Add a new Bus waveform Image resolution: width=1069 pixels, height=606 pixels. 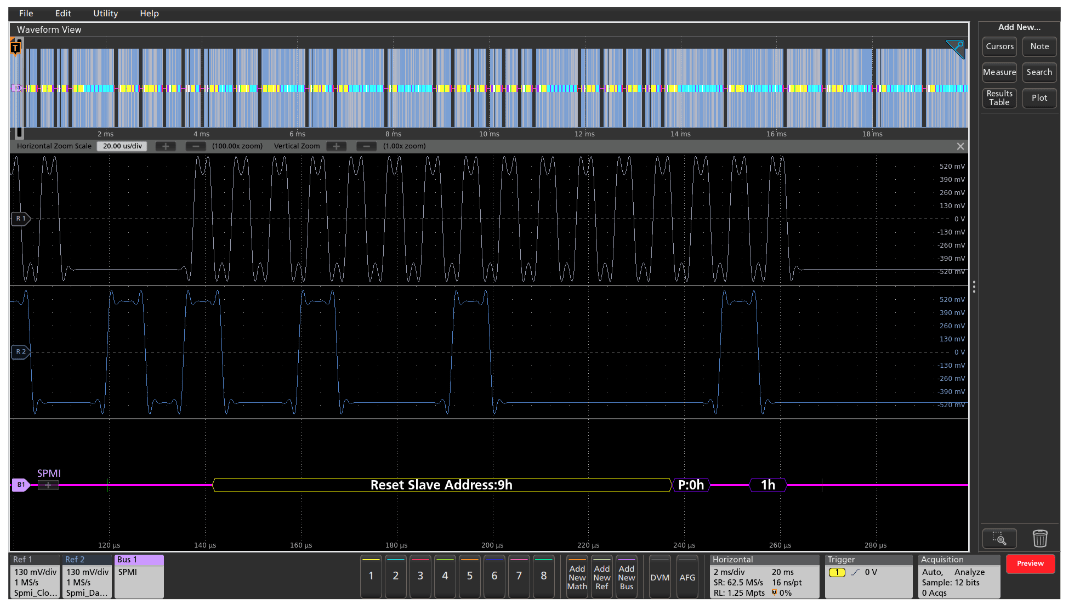626,575
